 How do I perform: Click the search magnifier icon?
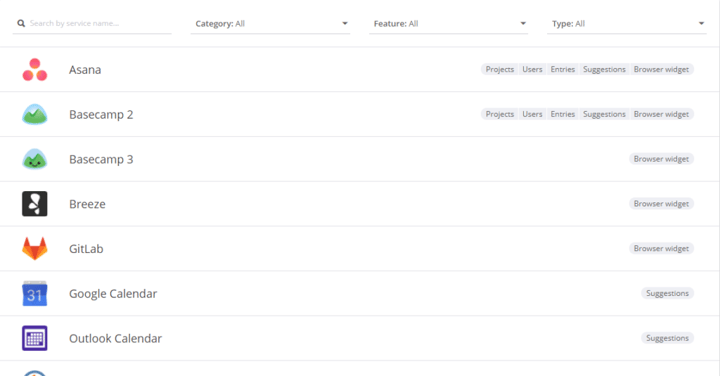21,23
